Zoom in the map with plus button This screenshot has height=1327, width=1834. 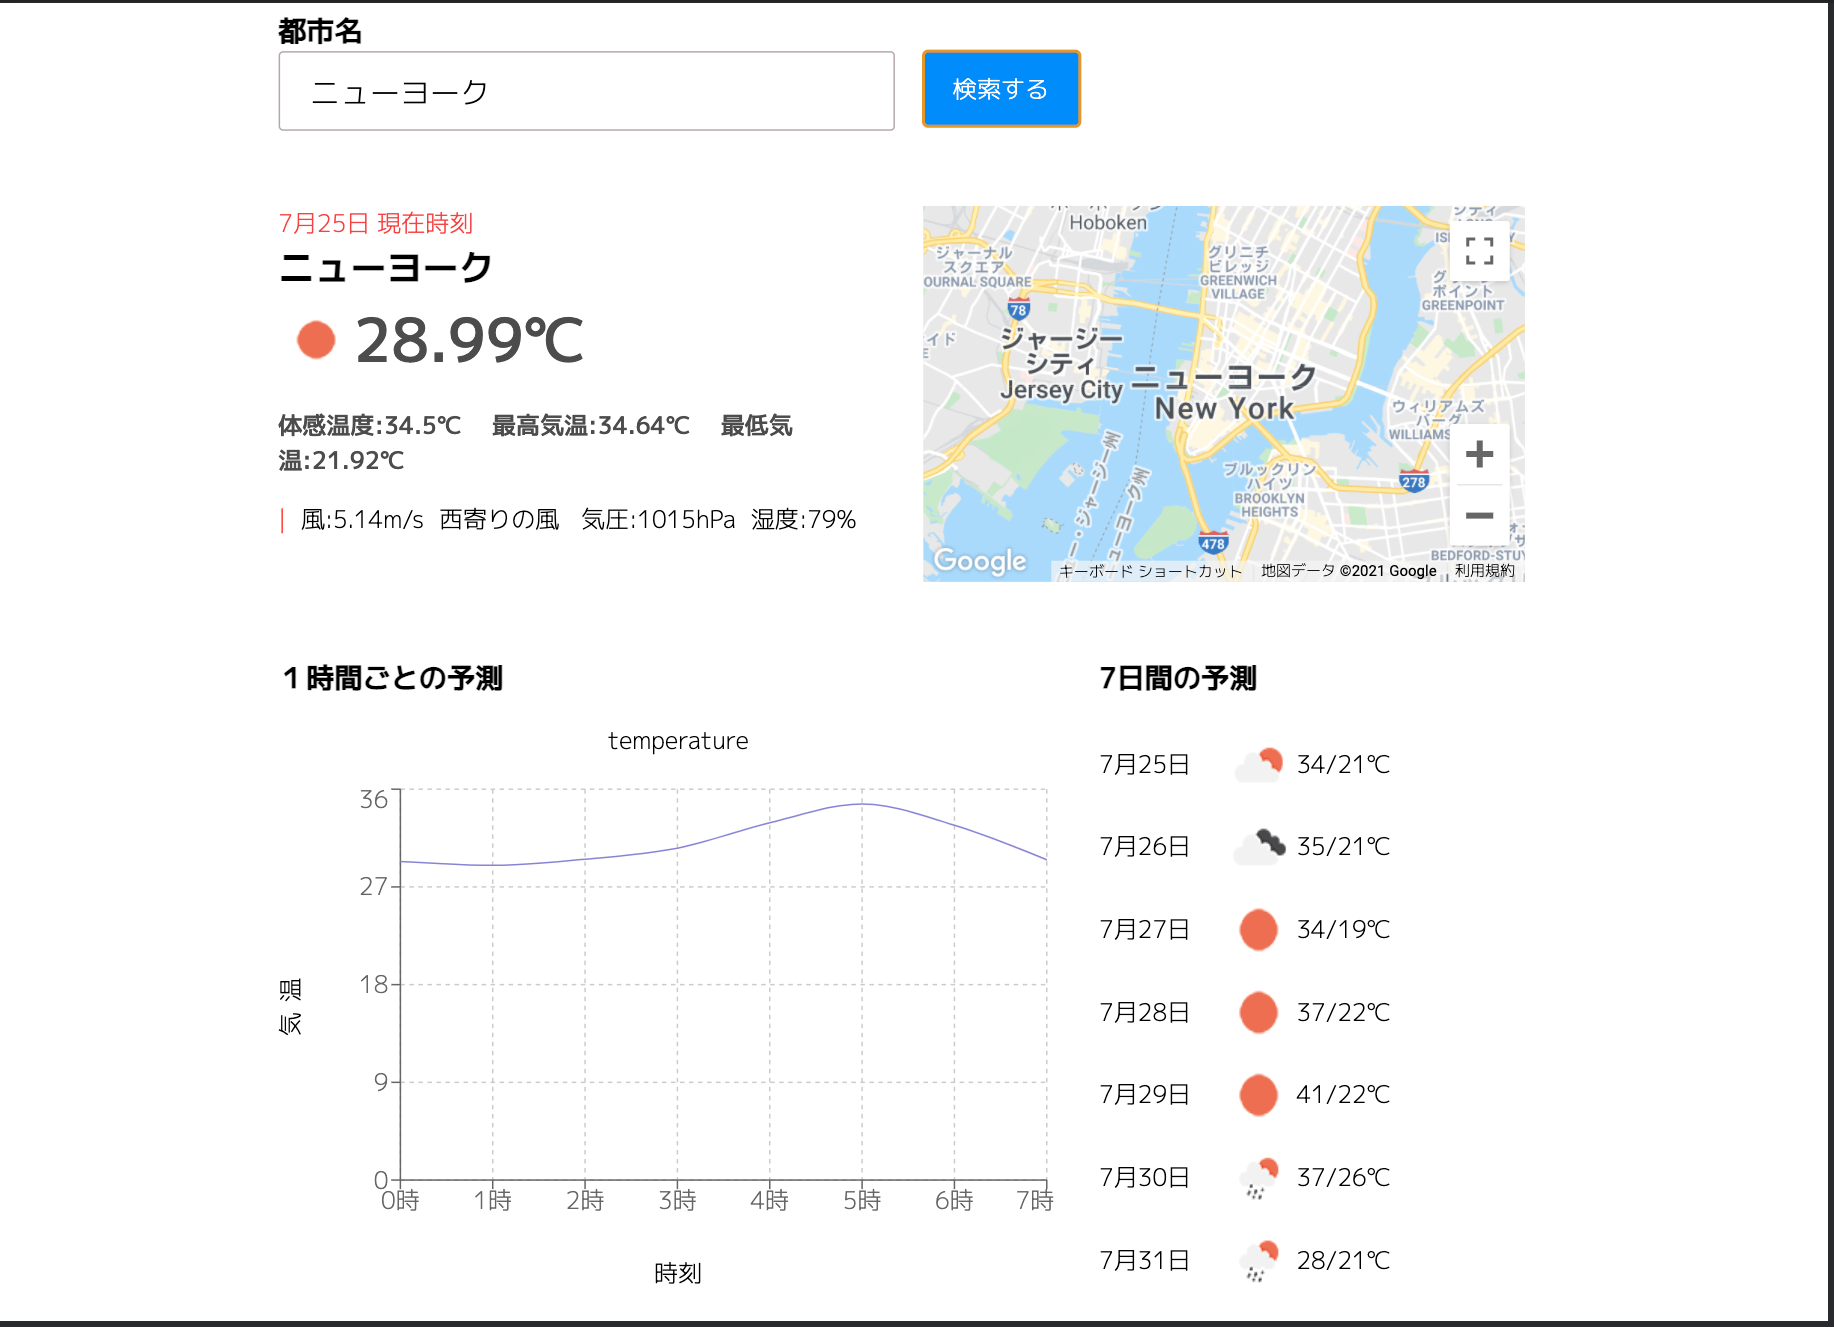1479,454
